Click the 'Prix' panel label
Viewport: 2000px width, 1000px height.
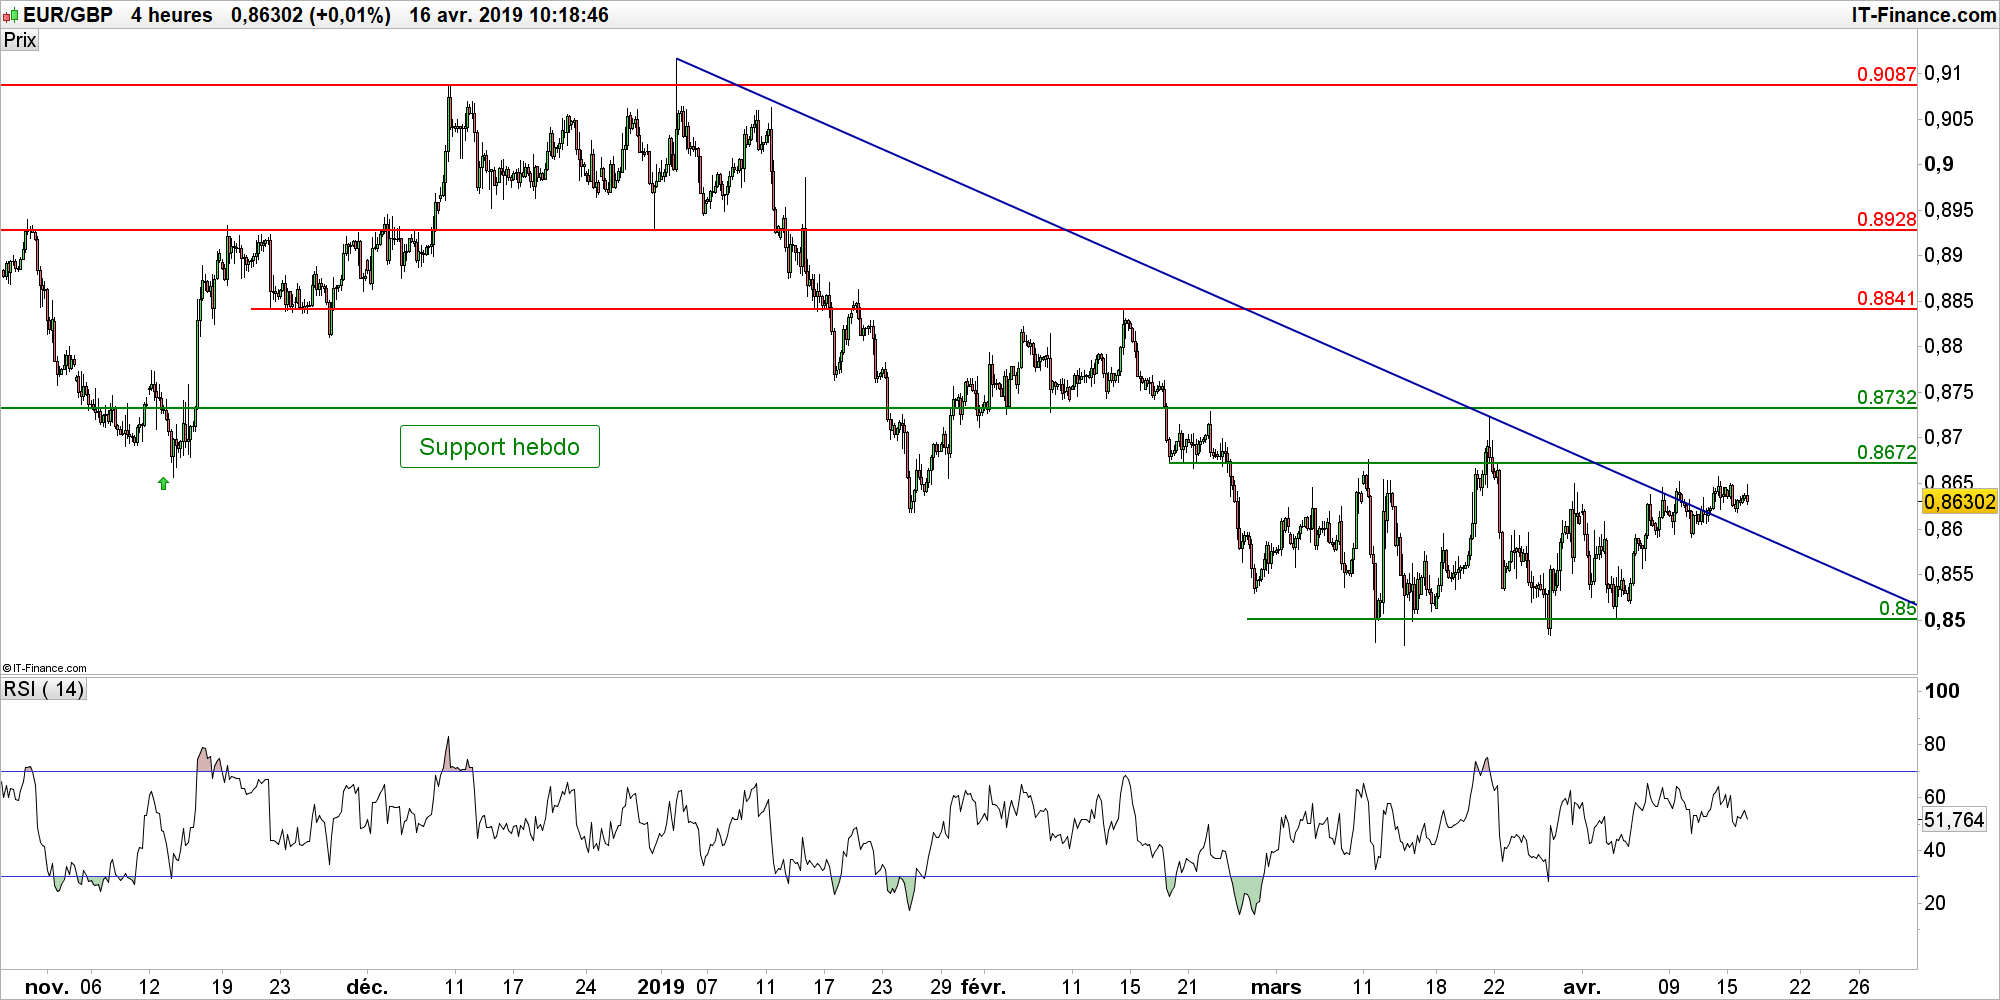tap(20, 40)
